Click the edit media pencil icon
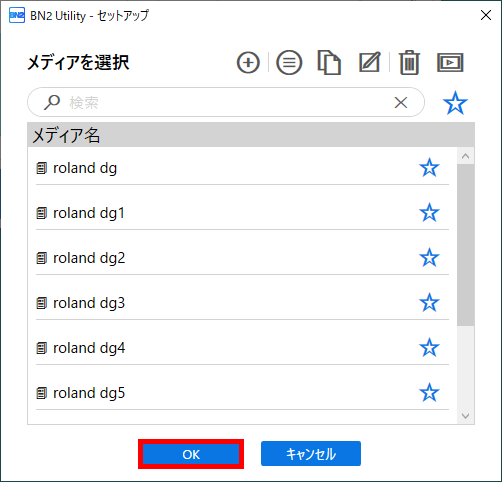The height and width of the screenshot is (482, 502). (x=370, y=62)
